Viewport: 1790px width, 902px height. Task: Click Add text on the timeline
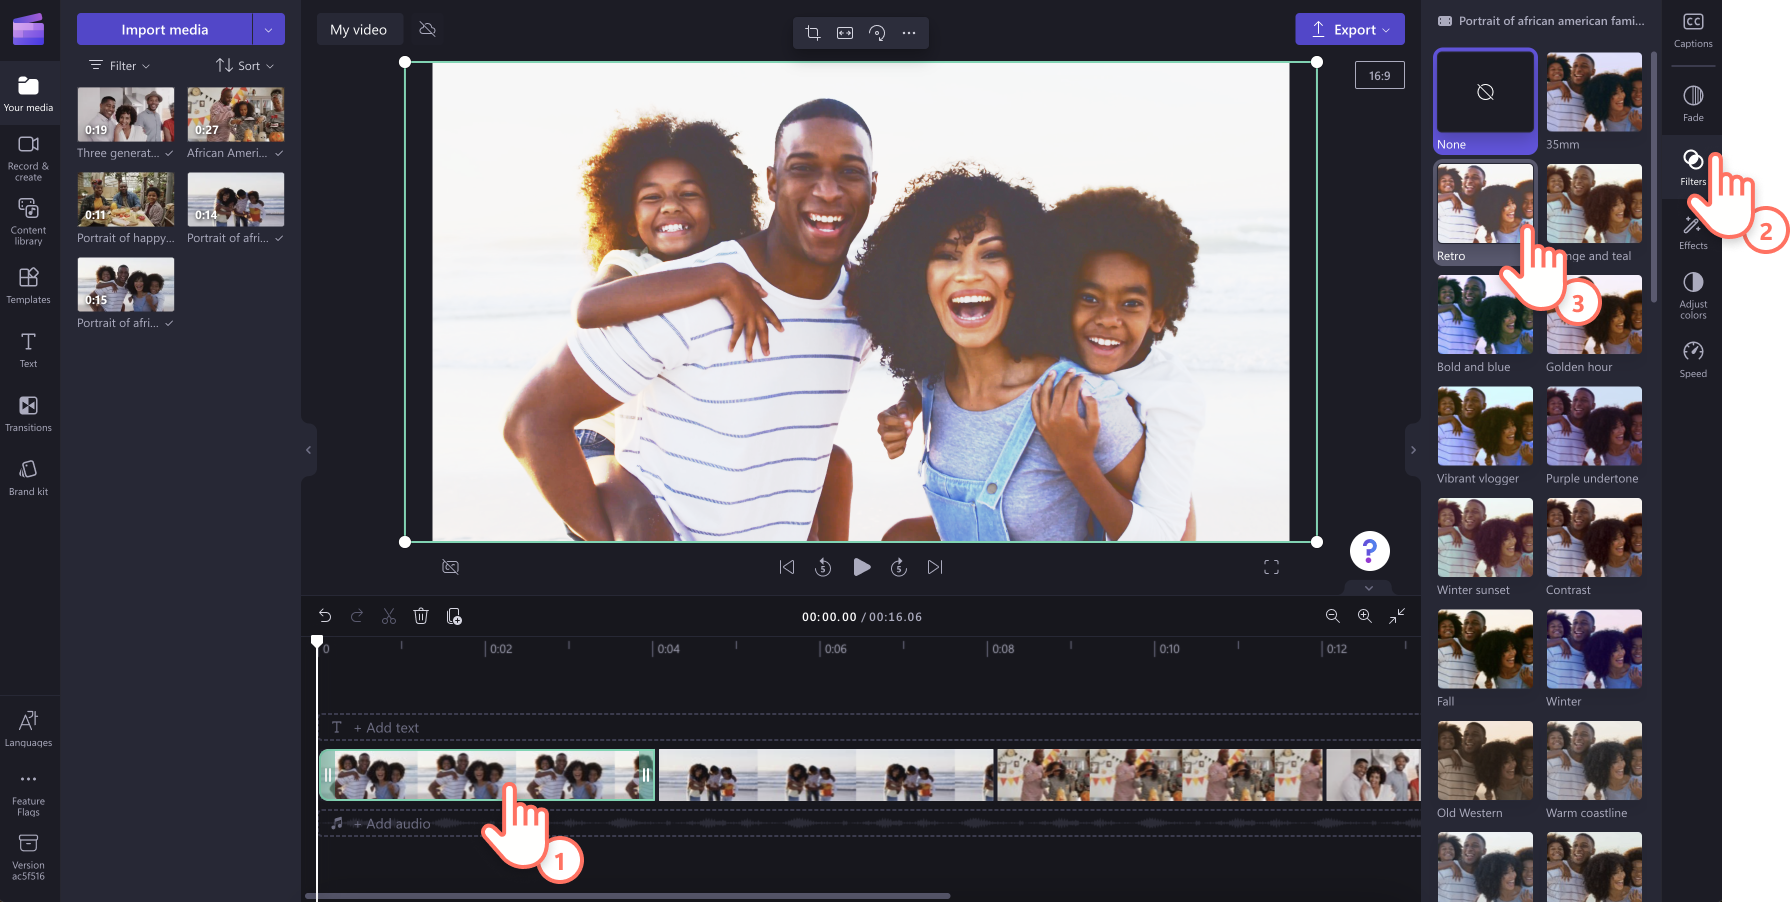(x=386, y=728)
